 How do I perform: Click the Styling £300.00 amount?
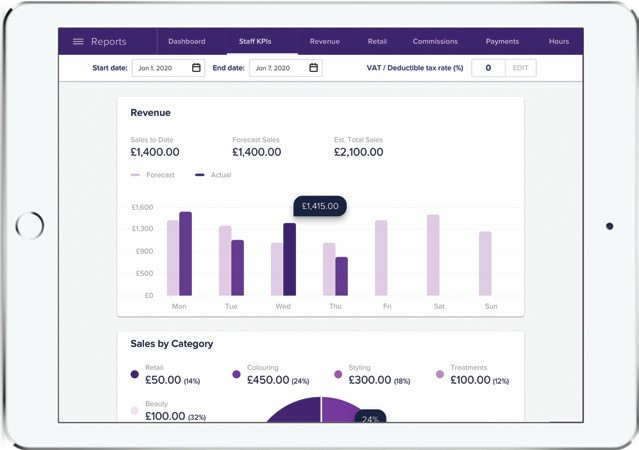tap(370, 380)
